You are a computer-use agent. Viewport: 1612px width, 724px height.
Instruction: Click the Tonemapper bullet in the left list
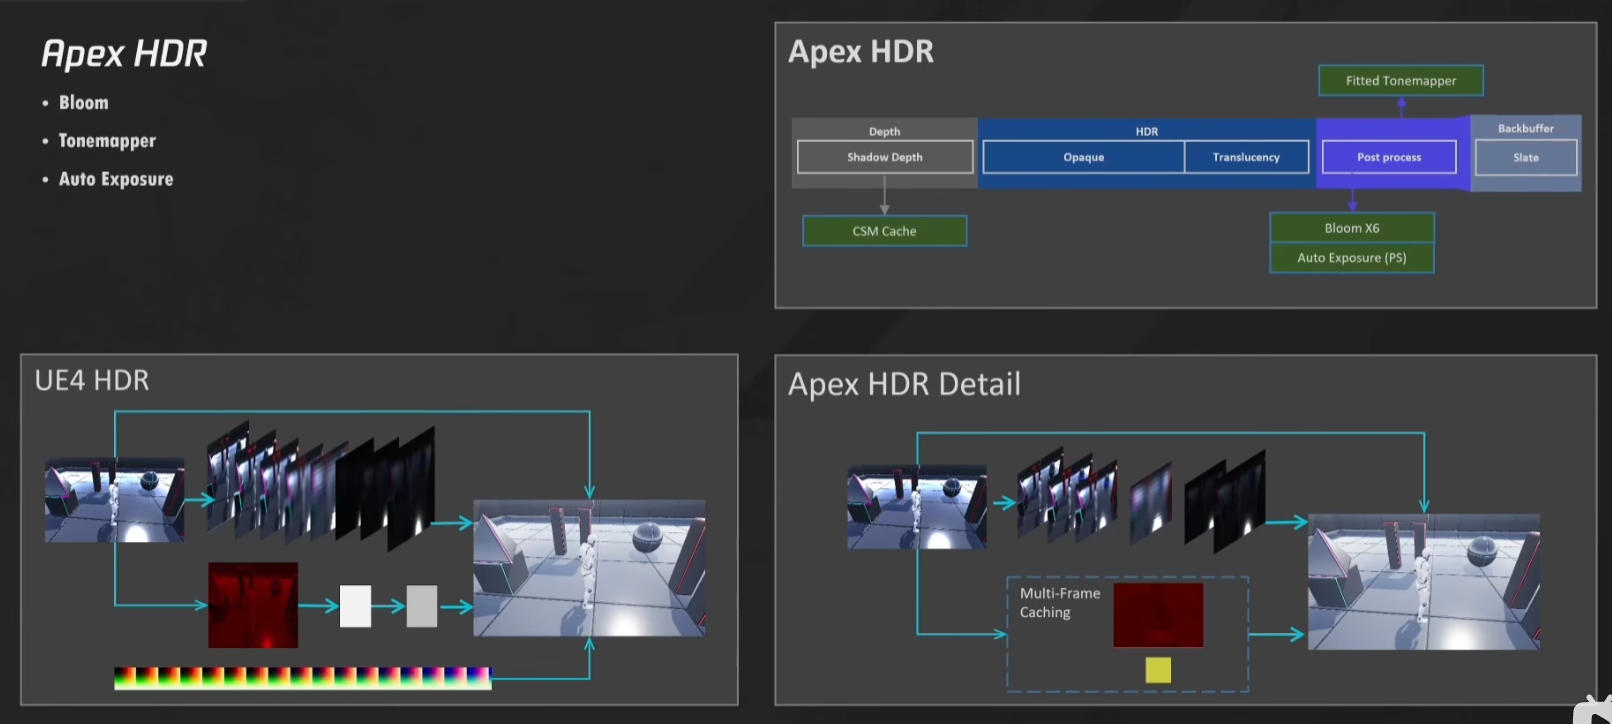(107, 141)
